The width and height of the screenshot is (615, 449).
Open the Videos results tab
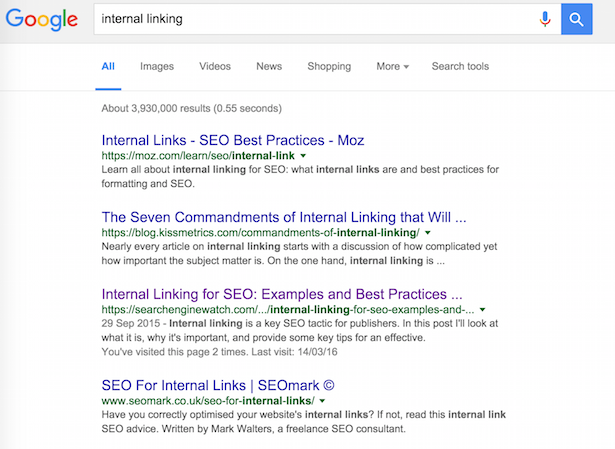[x=214, y=67]
